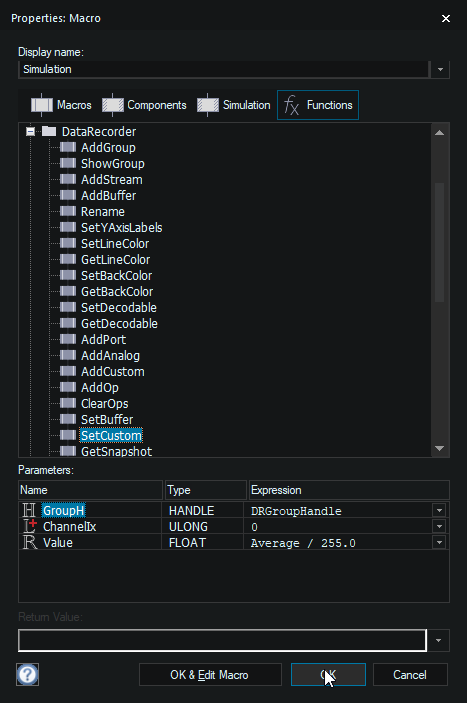Click the SetDecodable function icon
Screen dimensions: 467x703
click(x=68, y=307)
